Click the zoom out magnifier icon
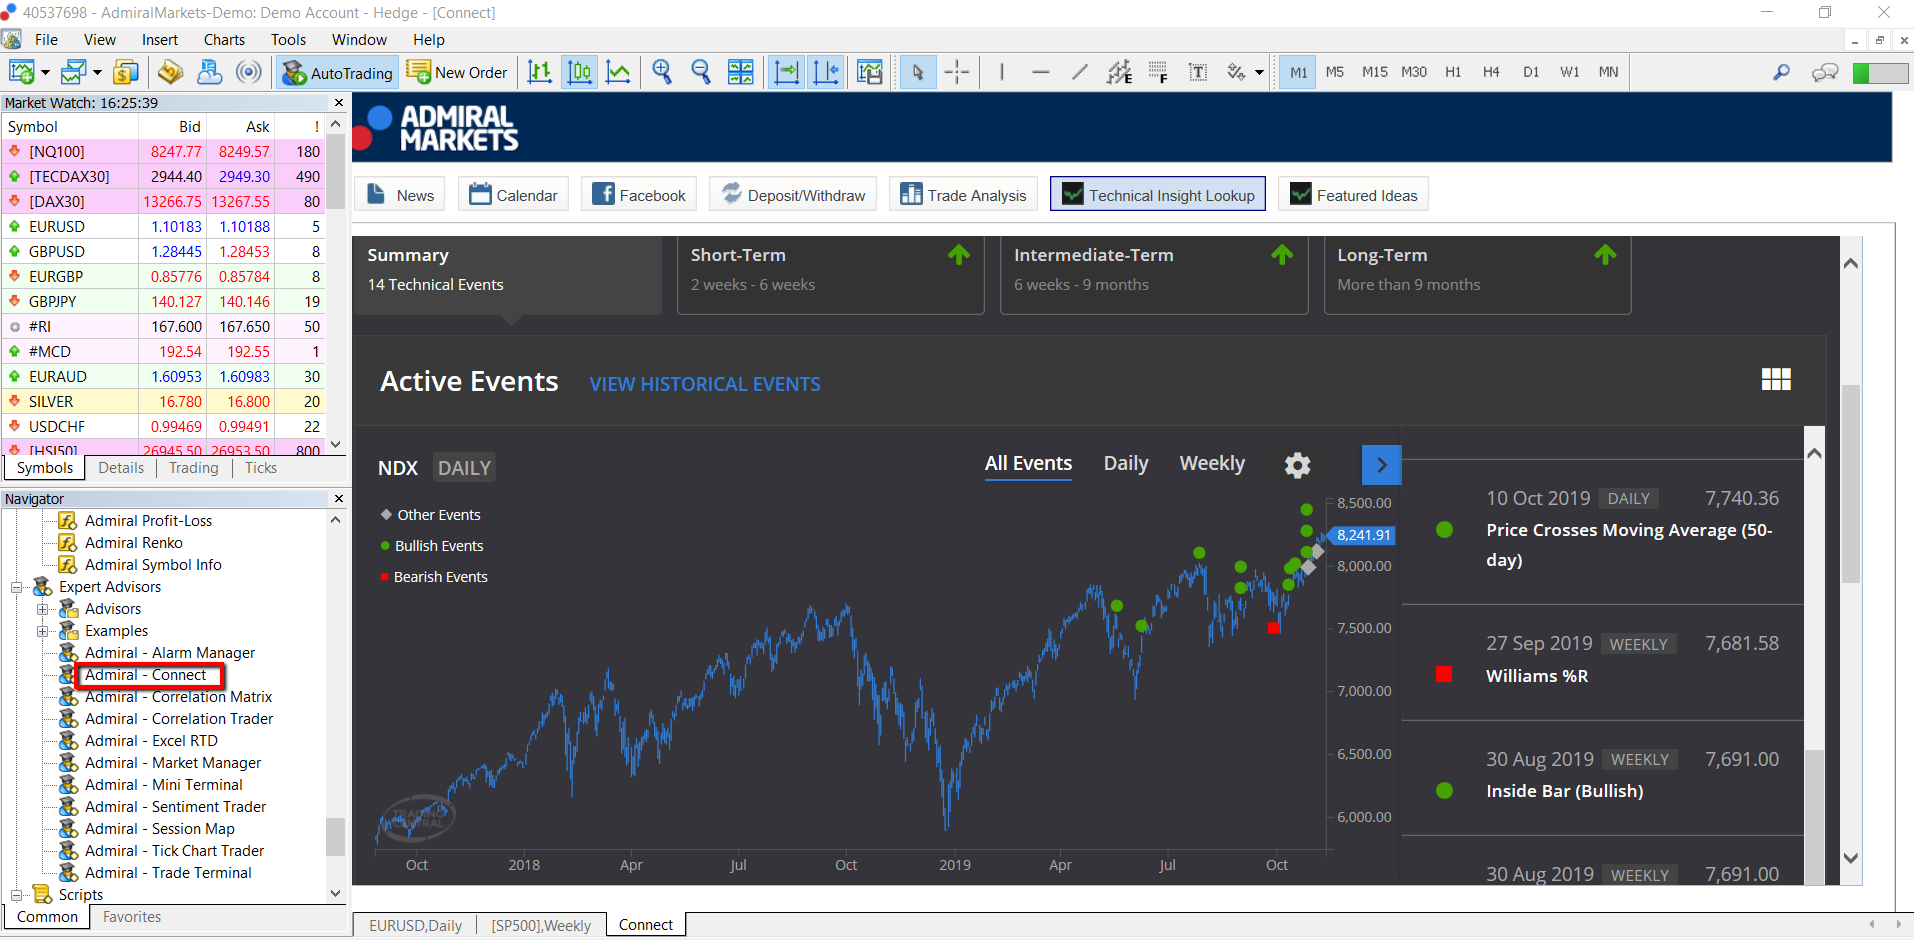Image resolution: width=1914 pixels, height=940 pixels. coord(701,72)
